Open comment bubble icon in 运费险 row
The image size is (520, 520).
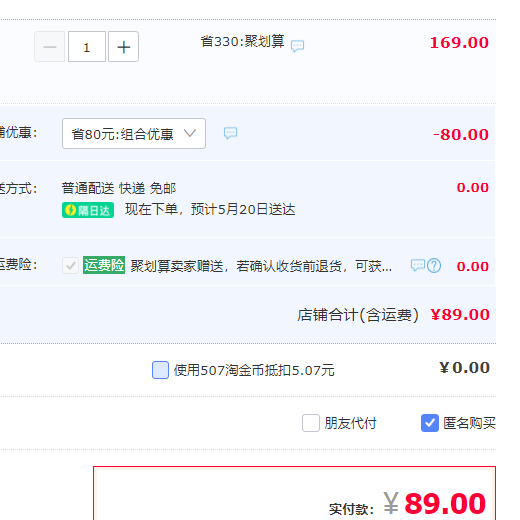418,265
